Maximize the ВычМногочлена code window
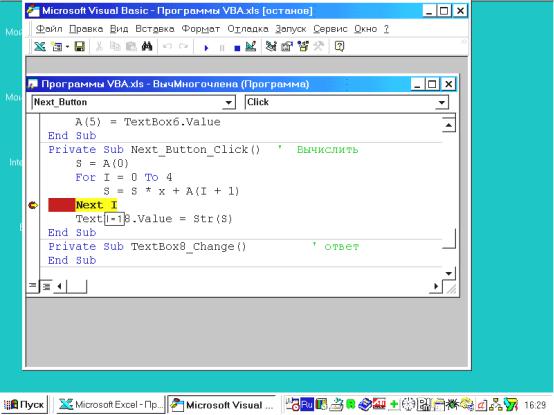The width and height of the screenshot is (554, 415). click(432, 84)
